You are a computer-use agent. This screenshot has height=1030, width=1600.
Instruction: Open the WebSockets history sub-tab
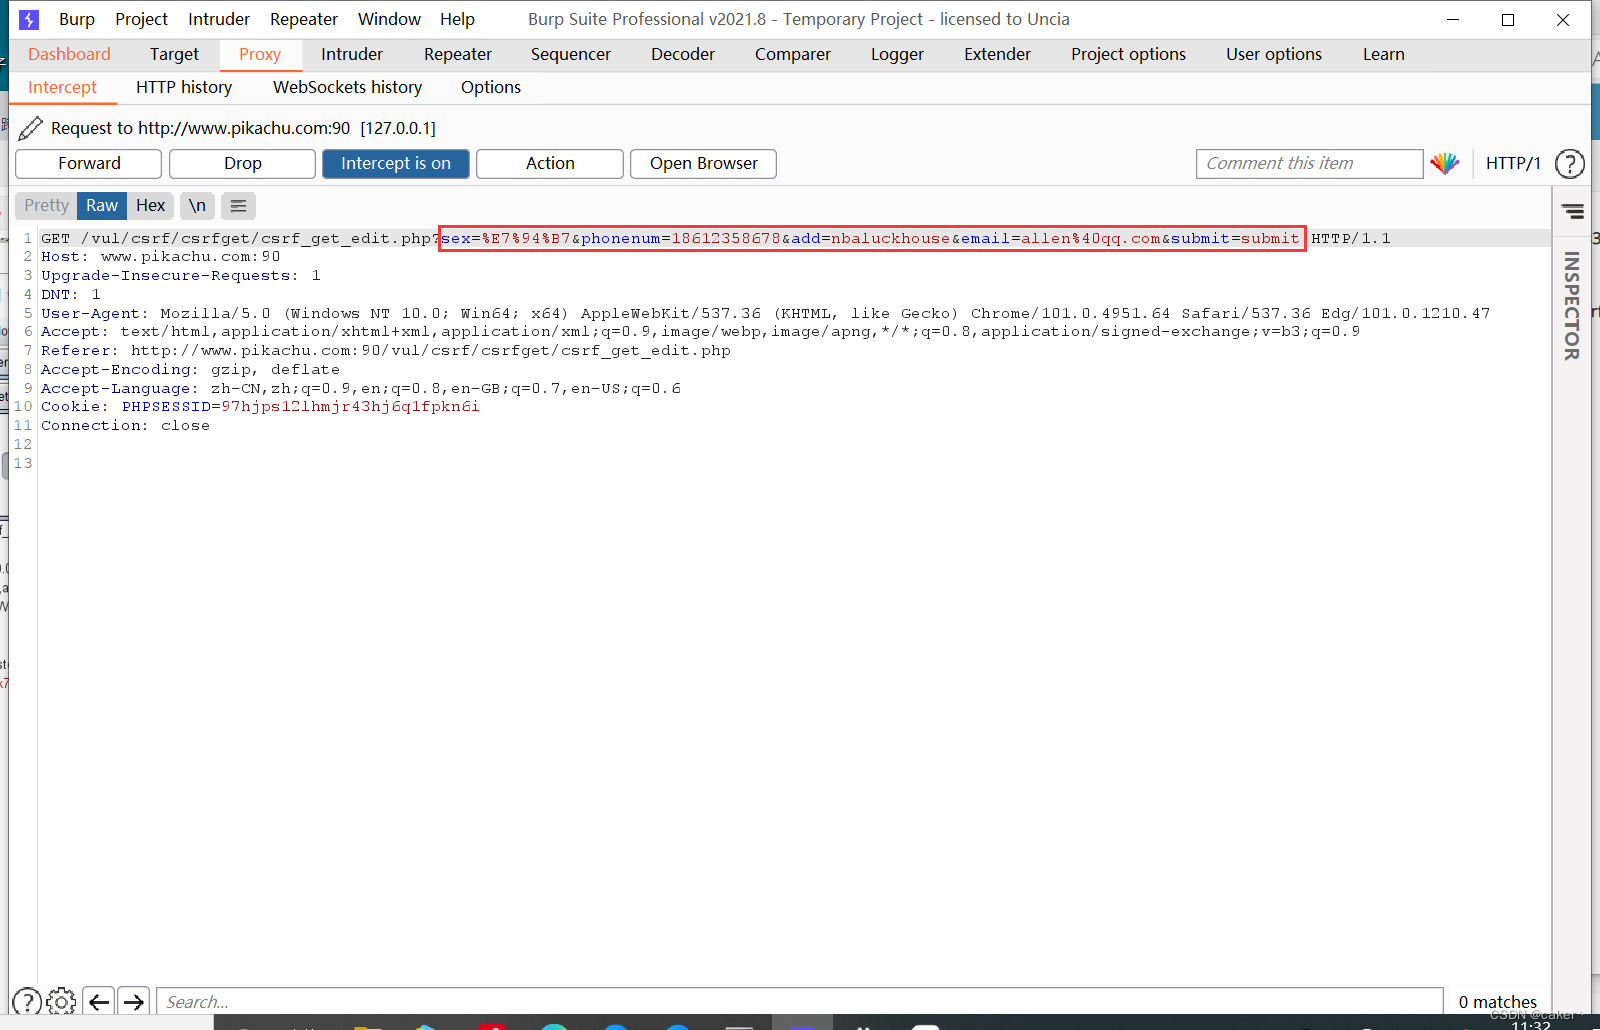click(x=347, y=88)
